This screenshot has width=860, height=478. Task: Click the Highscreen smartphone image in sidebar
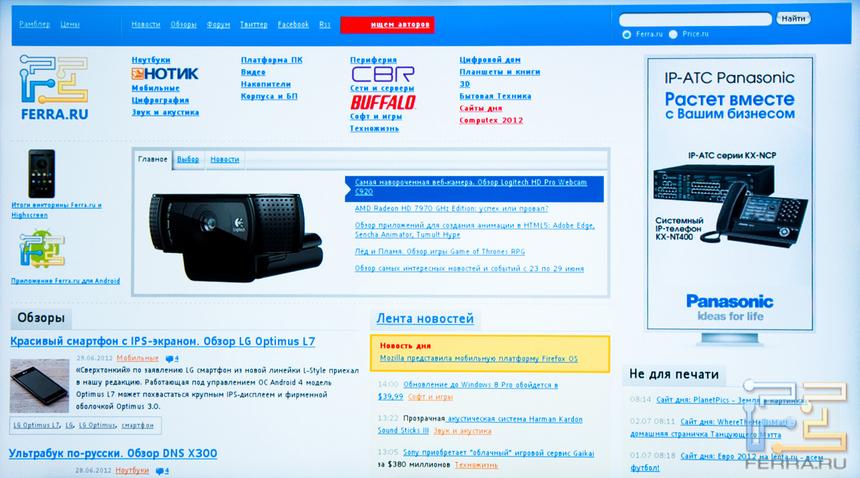(42, 174)
